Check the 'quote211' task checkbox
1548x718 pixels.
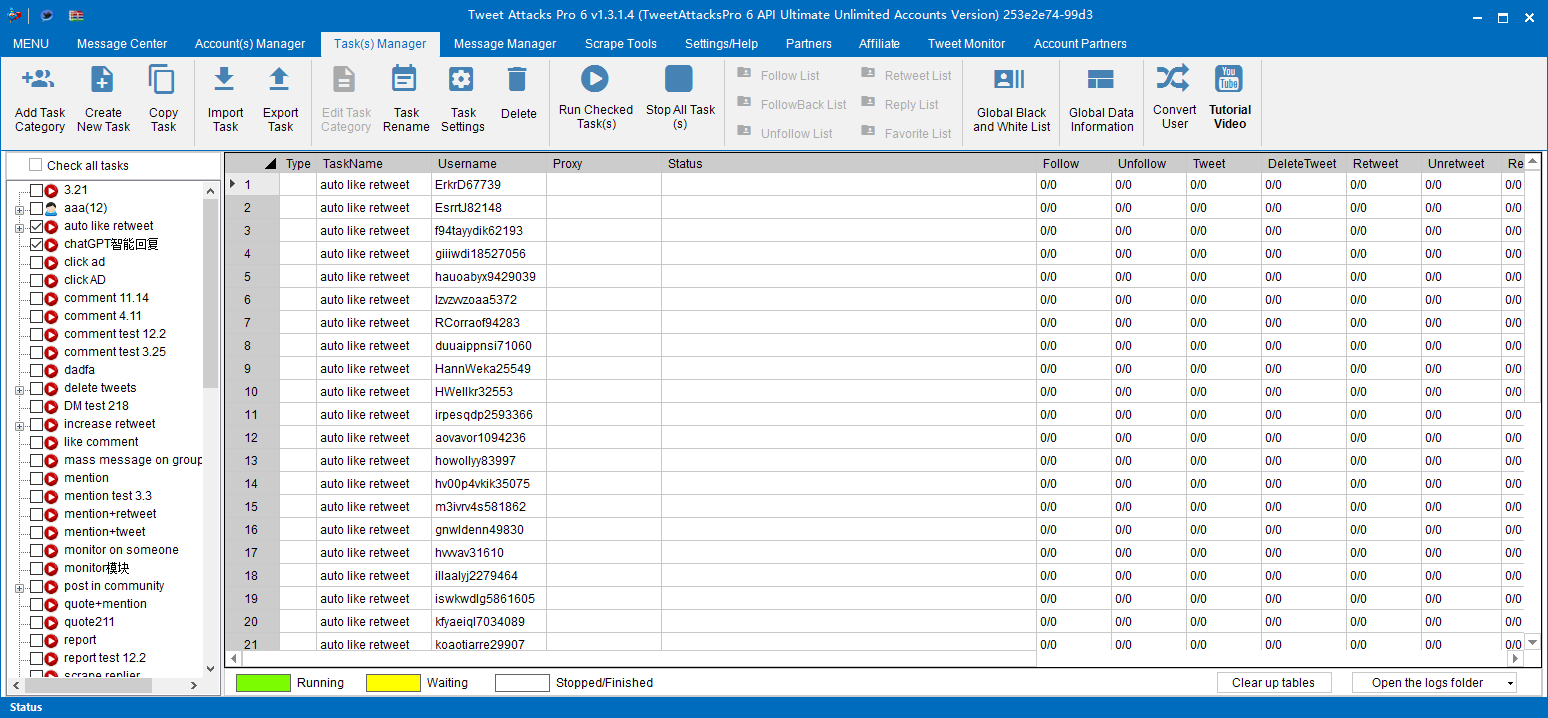pyautogui.click(x=36, y=622)
